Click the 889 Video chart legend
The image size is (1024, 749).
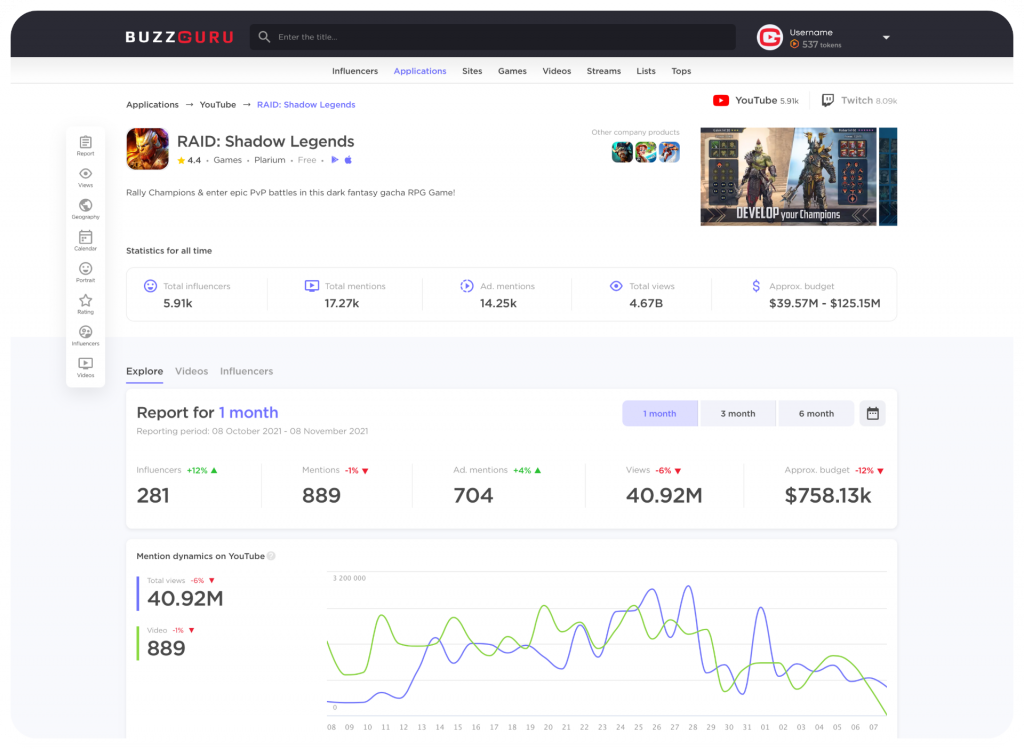pyautogui.click(x=166, y=643)
